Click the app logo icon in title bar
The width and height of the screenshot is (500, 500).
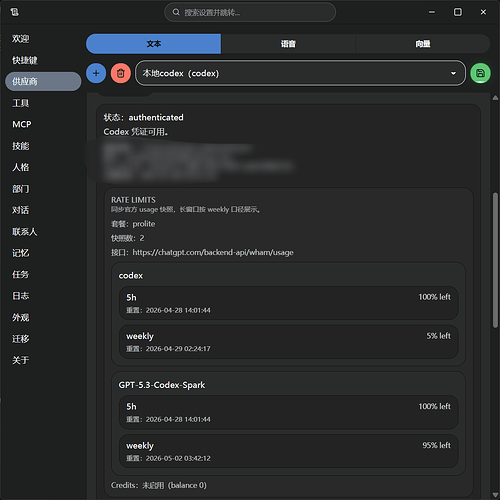point(15,12)
